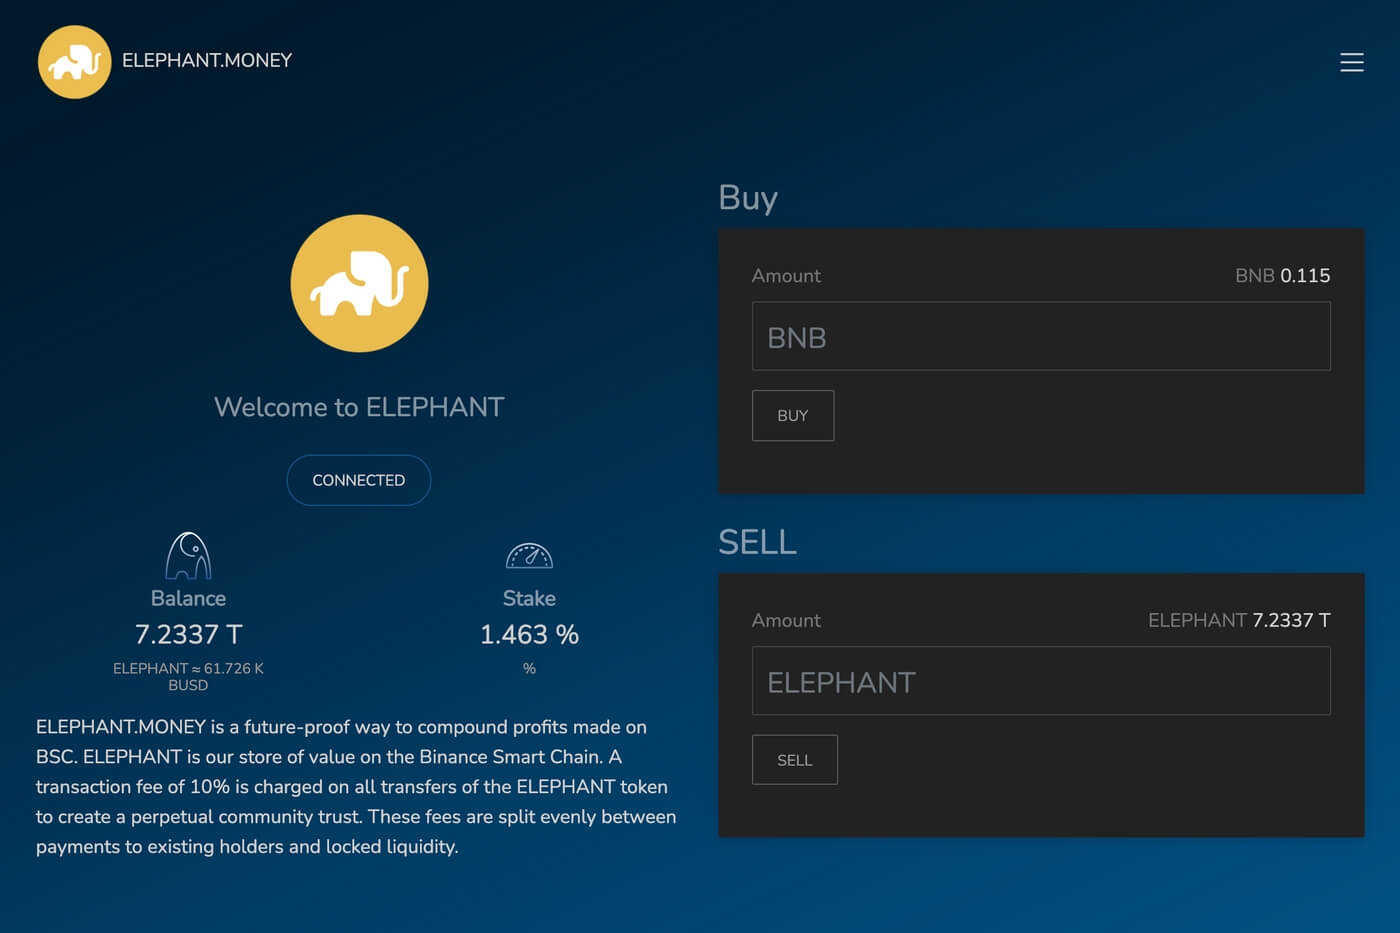Click the Balance label
The width and height of the screenshot is (1400, 933).
pos(188,598)
